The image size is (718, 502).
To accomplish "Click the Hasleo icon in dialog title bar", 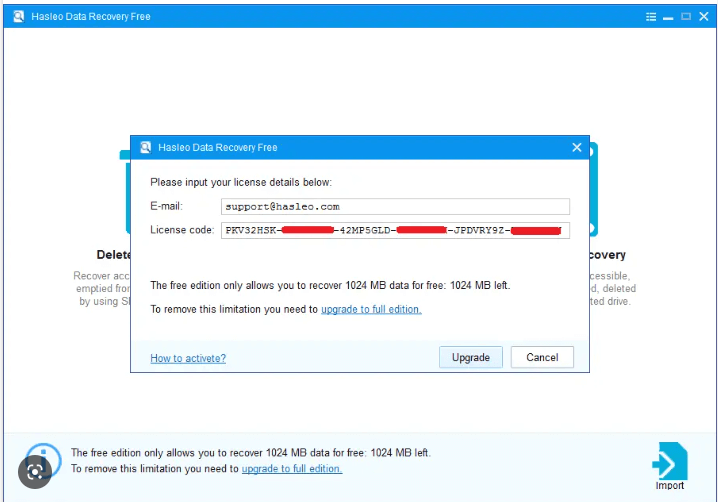I will click(x=145, y=147).
